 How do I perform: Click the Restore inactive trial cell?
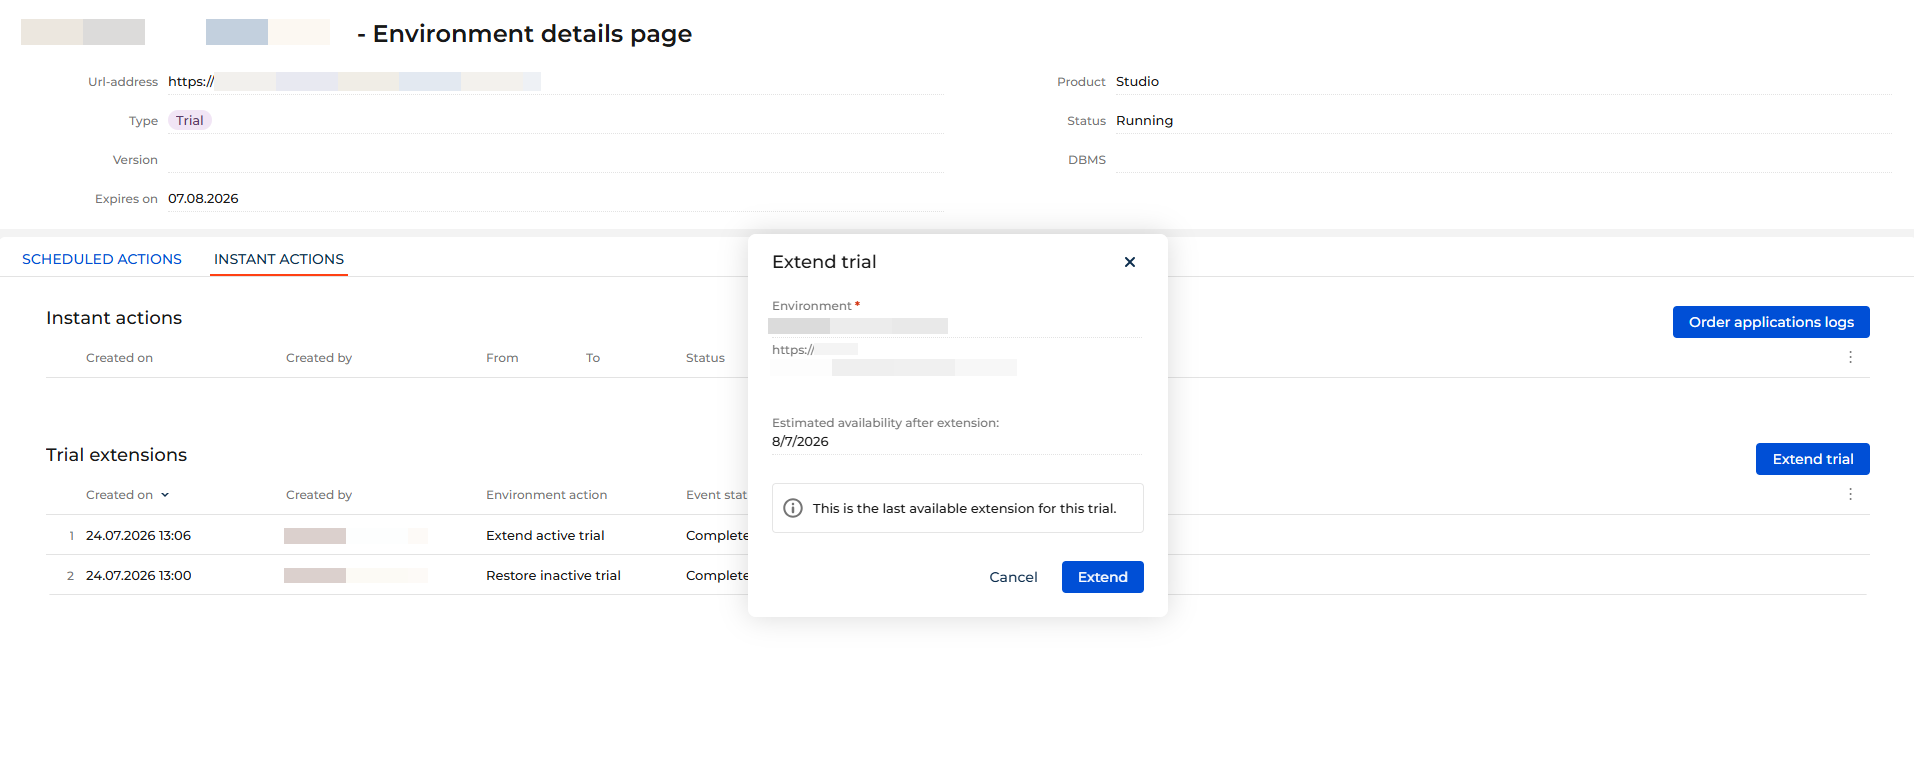click(553, 576)
